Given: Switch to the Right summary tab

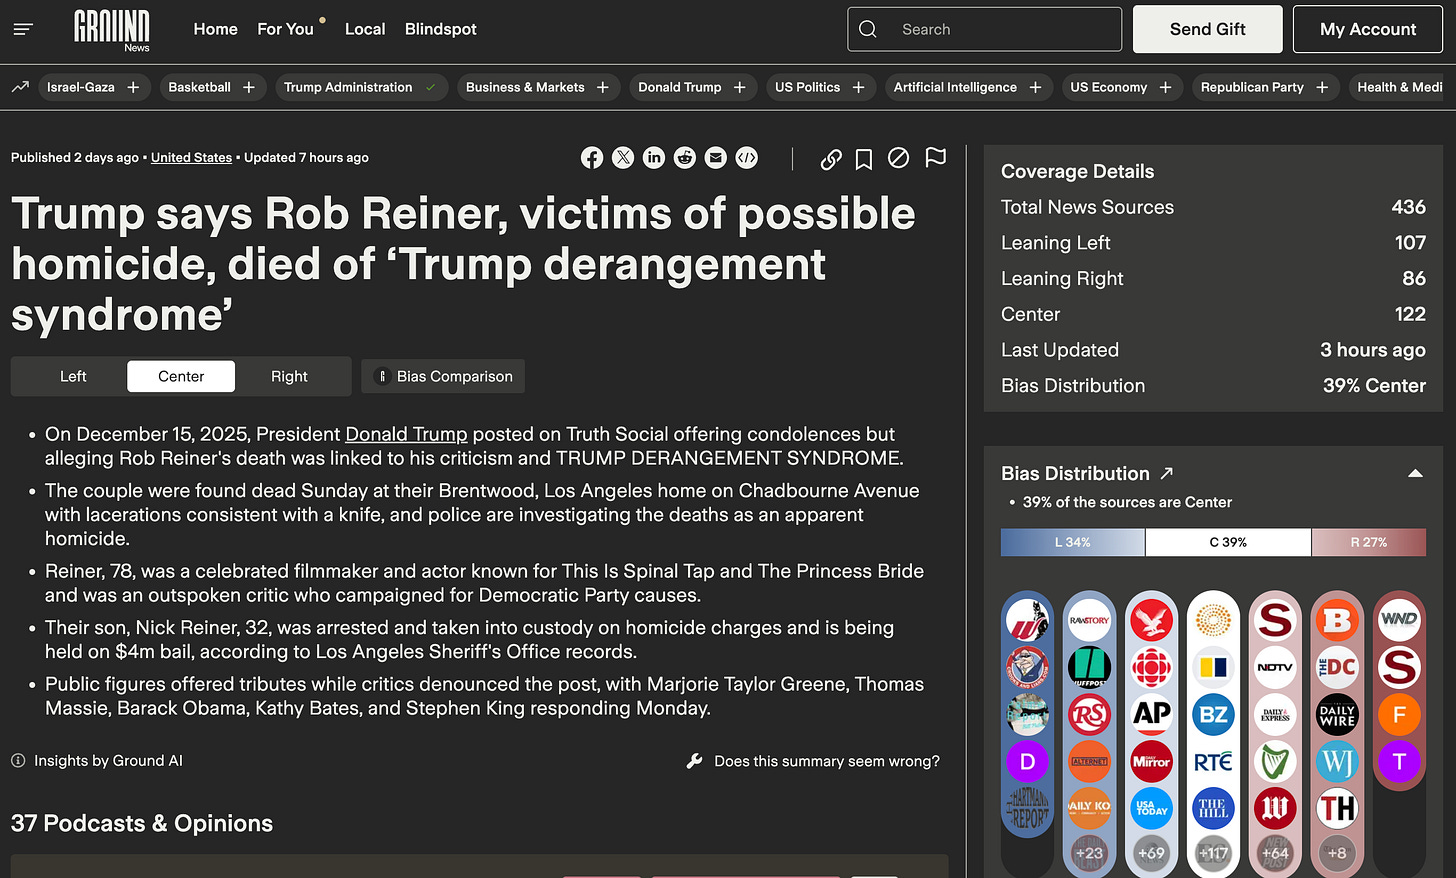Looking at the screenshot, I should click(x=289, y=376).
